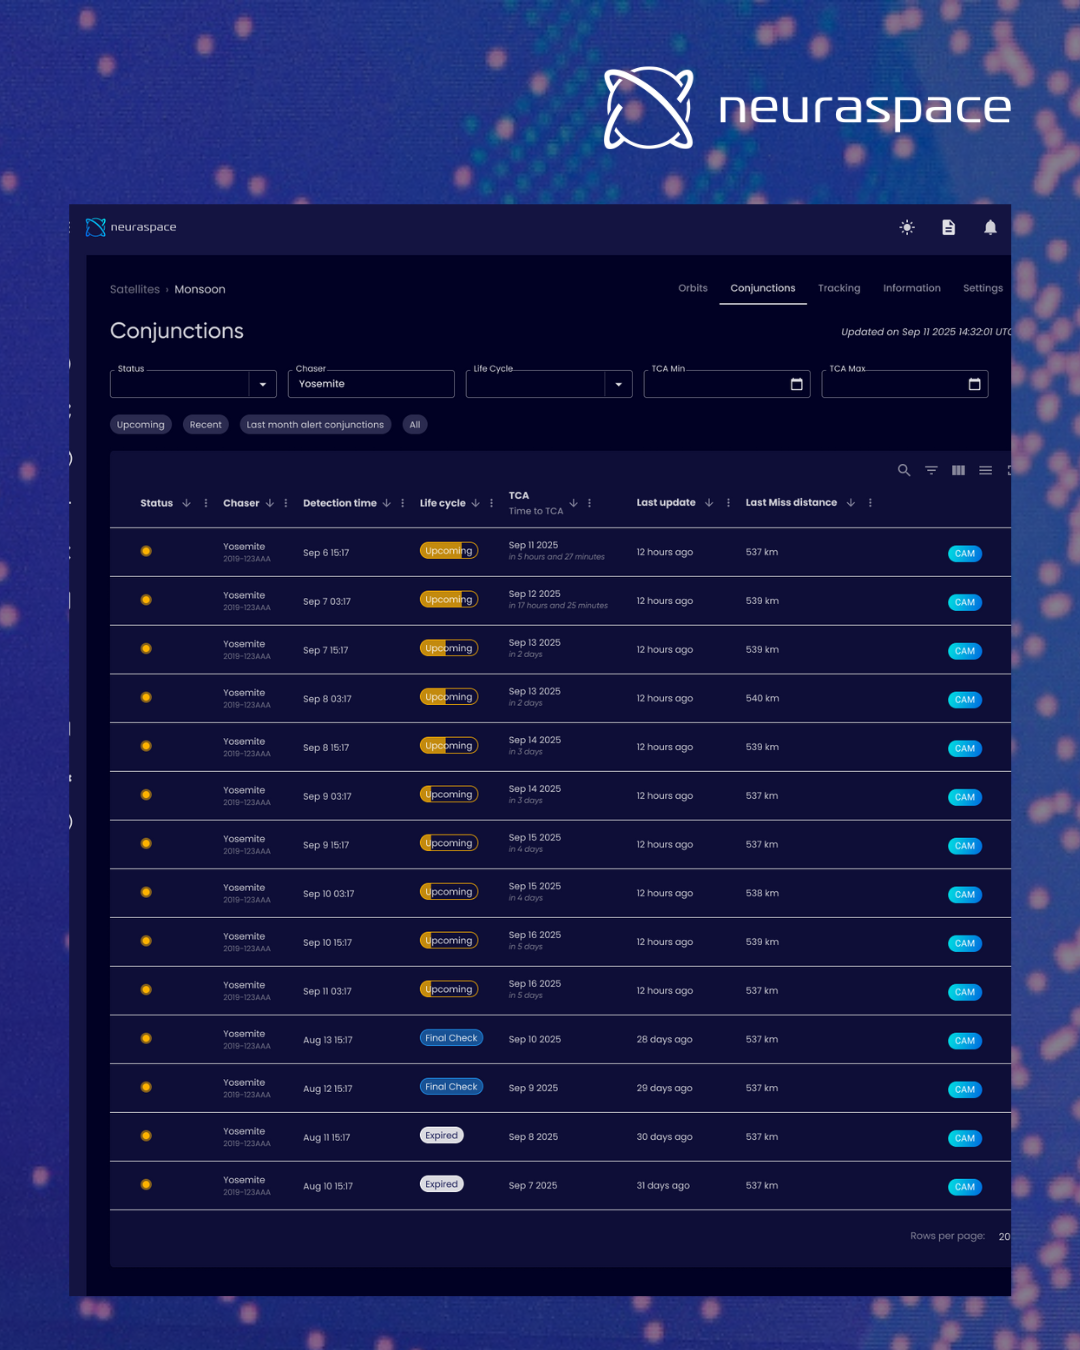Screen dimensions: 1080x1350
Task: Open the table filter icon
Action: click(931, 470)
